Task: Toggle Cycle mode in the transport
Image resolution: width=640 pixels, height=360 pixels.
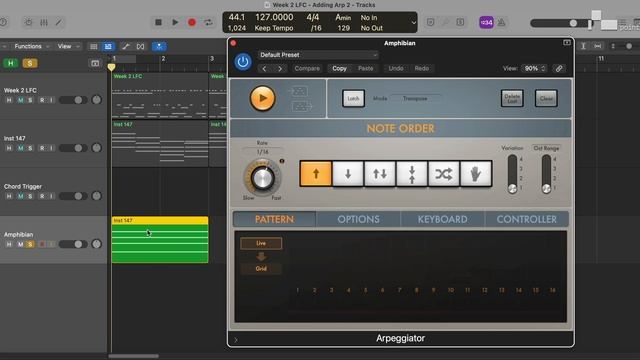Action: coord(208,22)
